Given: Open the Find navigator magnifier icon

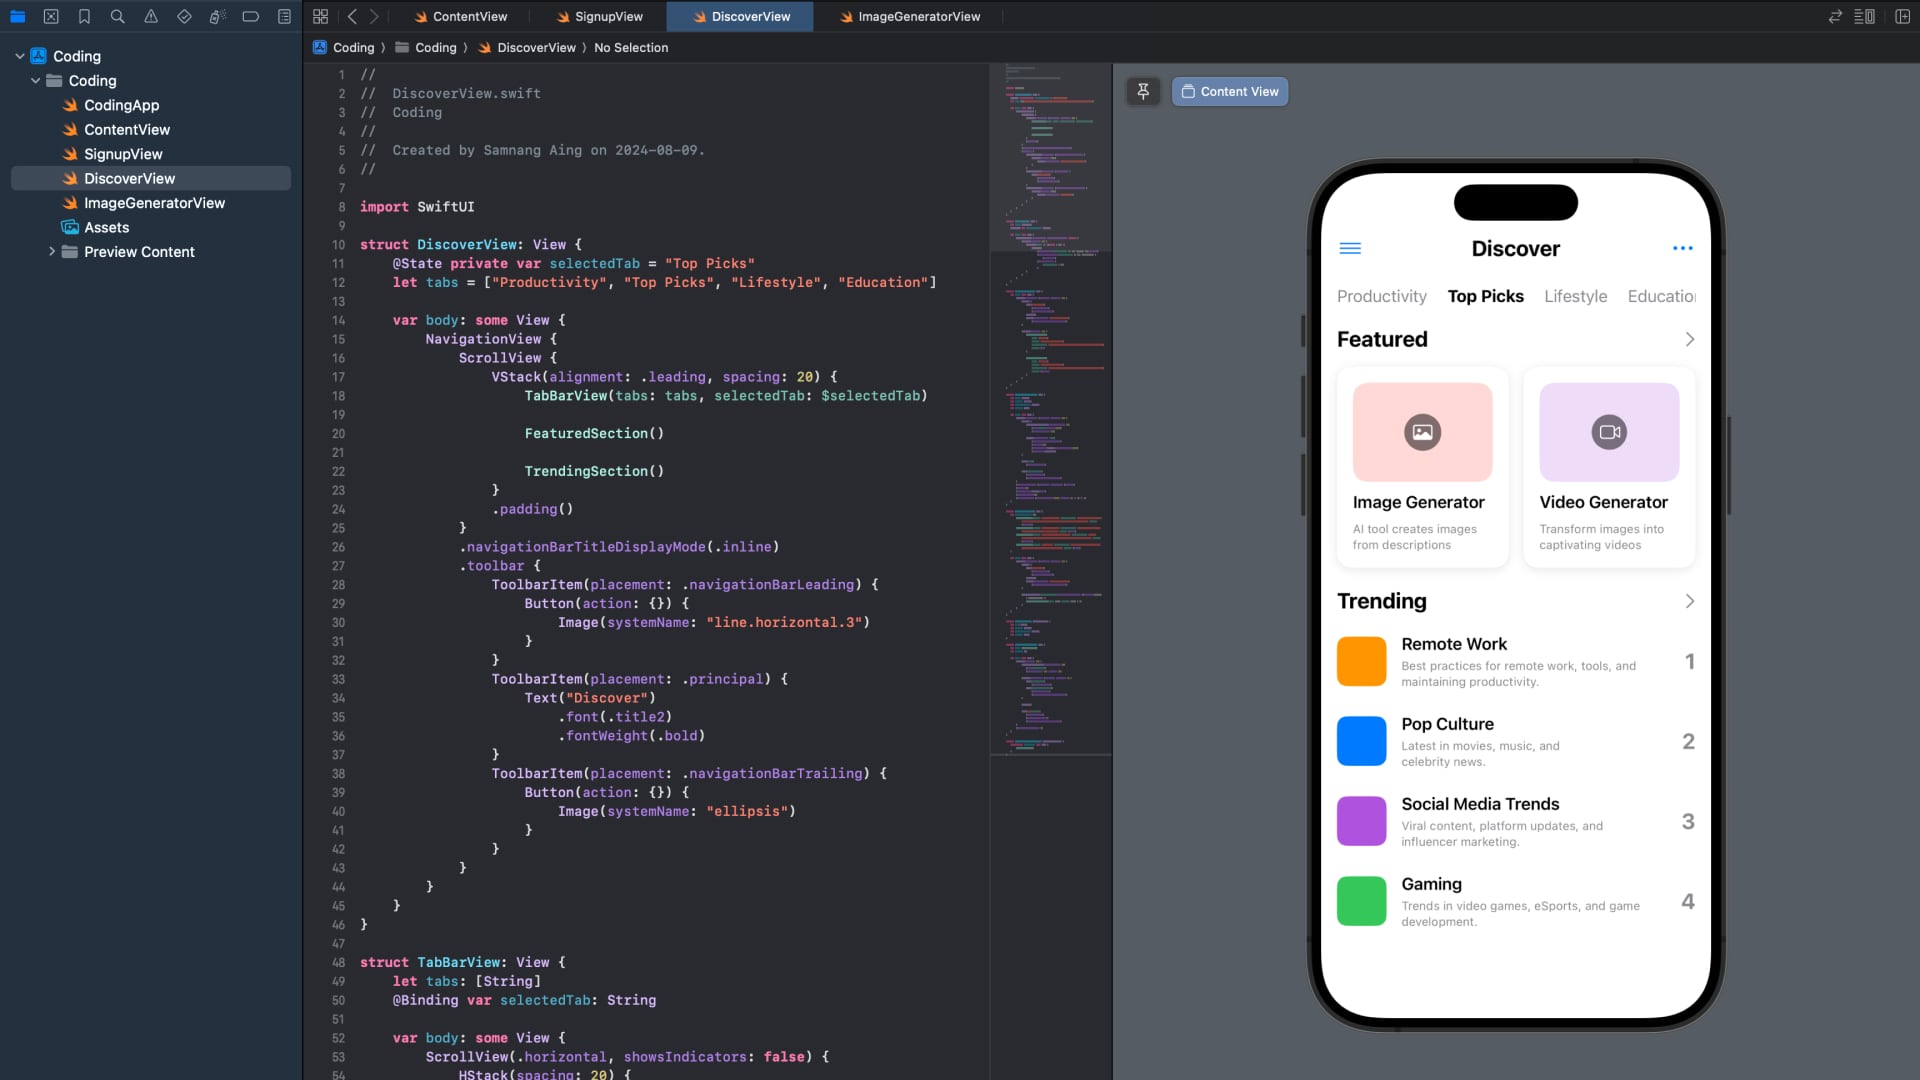Looking at the screenshot, I should 117,16.
